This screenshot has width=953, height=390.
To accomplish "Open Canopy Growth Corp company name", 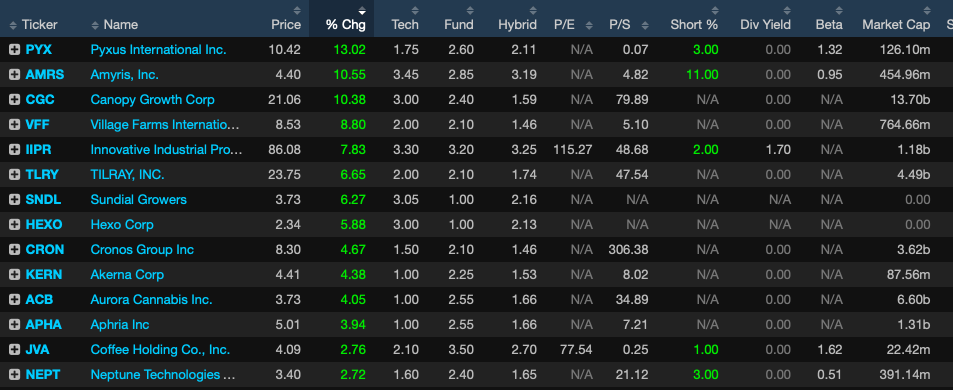I will pos(153,100).
